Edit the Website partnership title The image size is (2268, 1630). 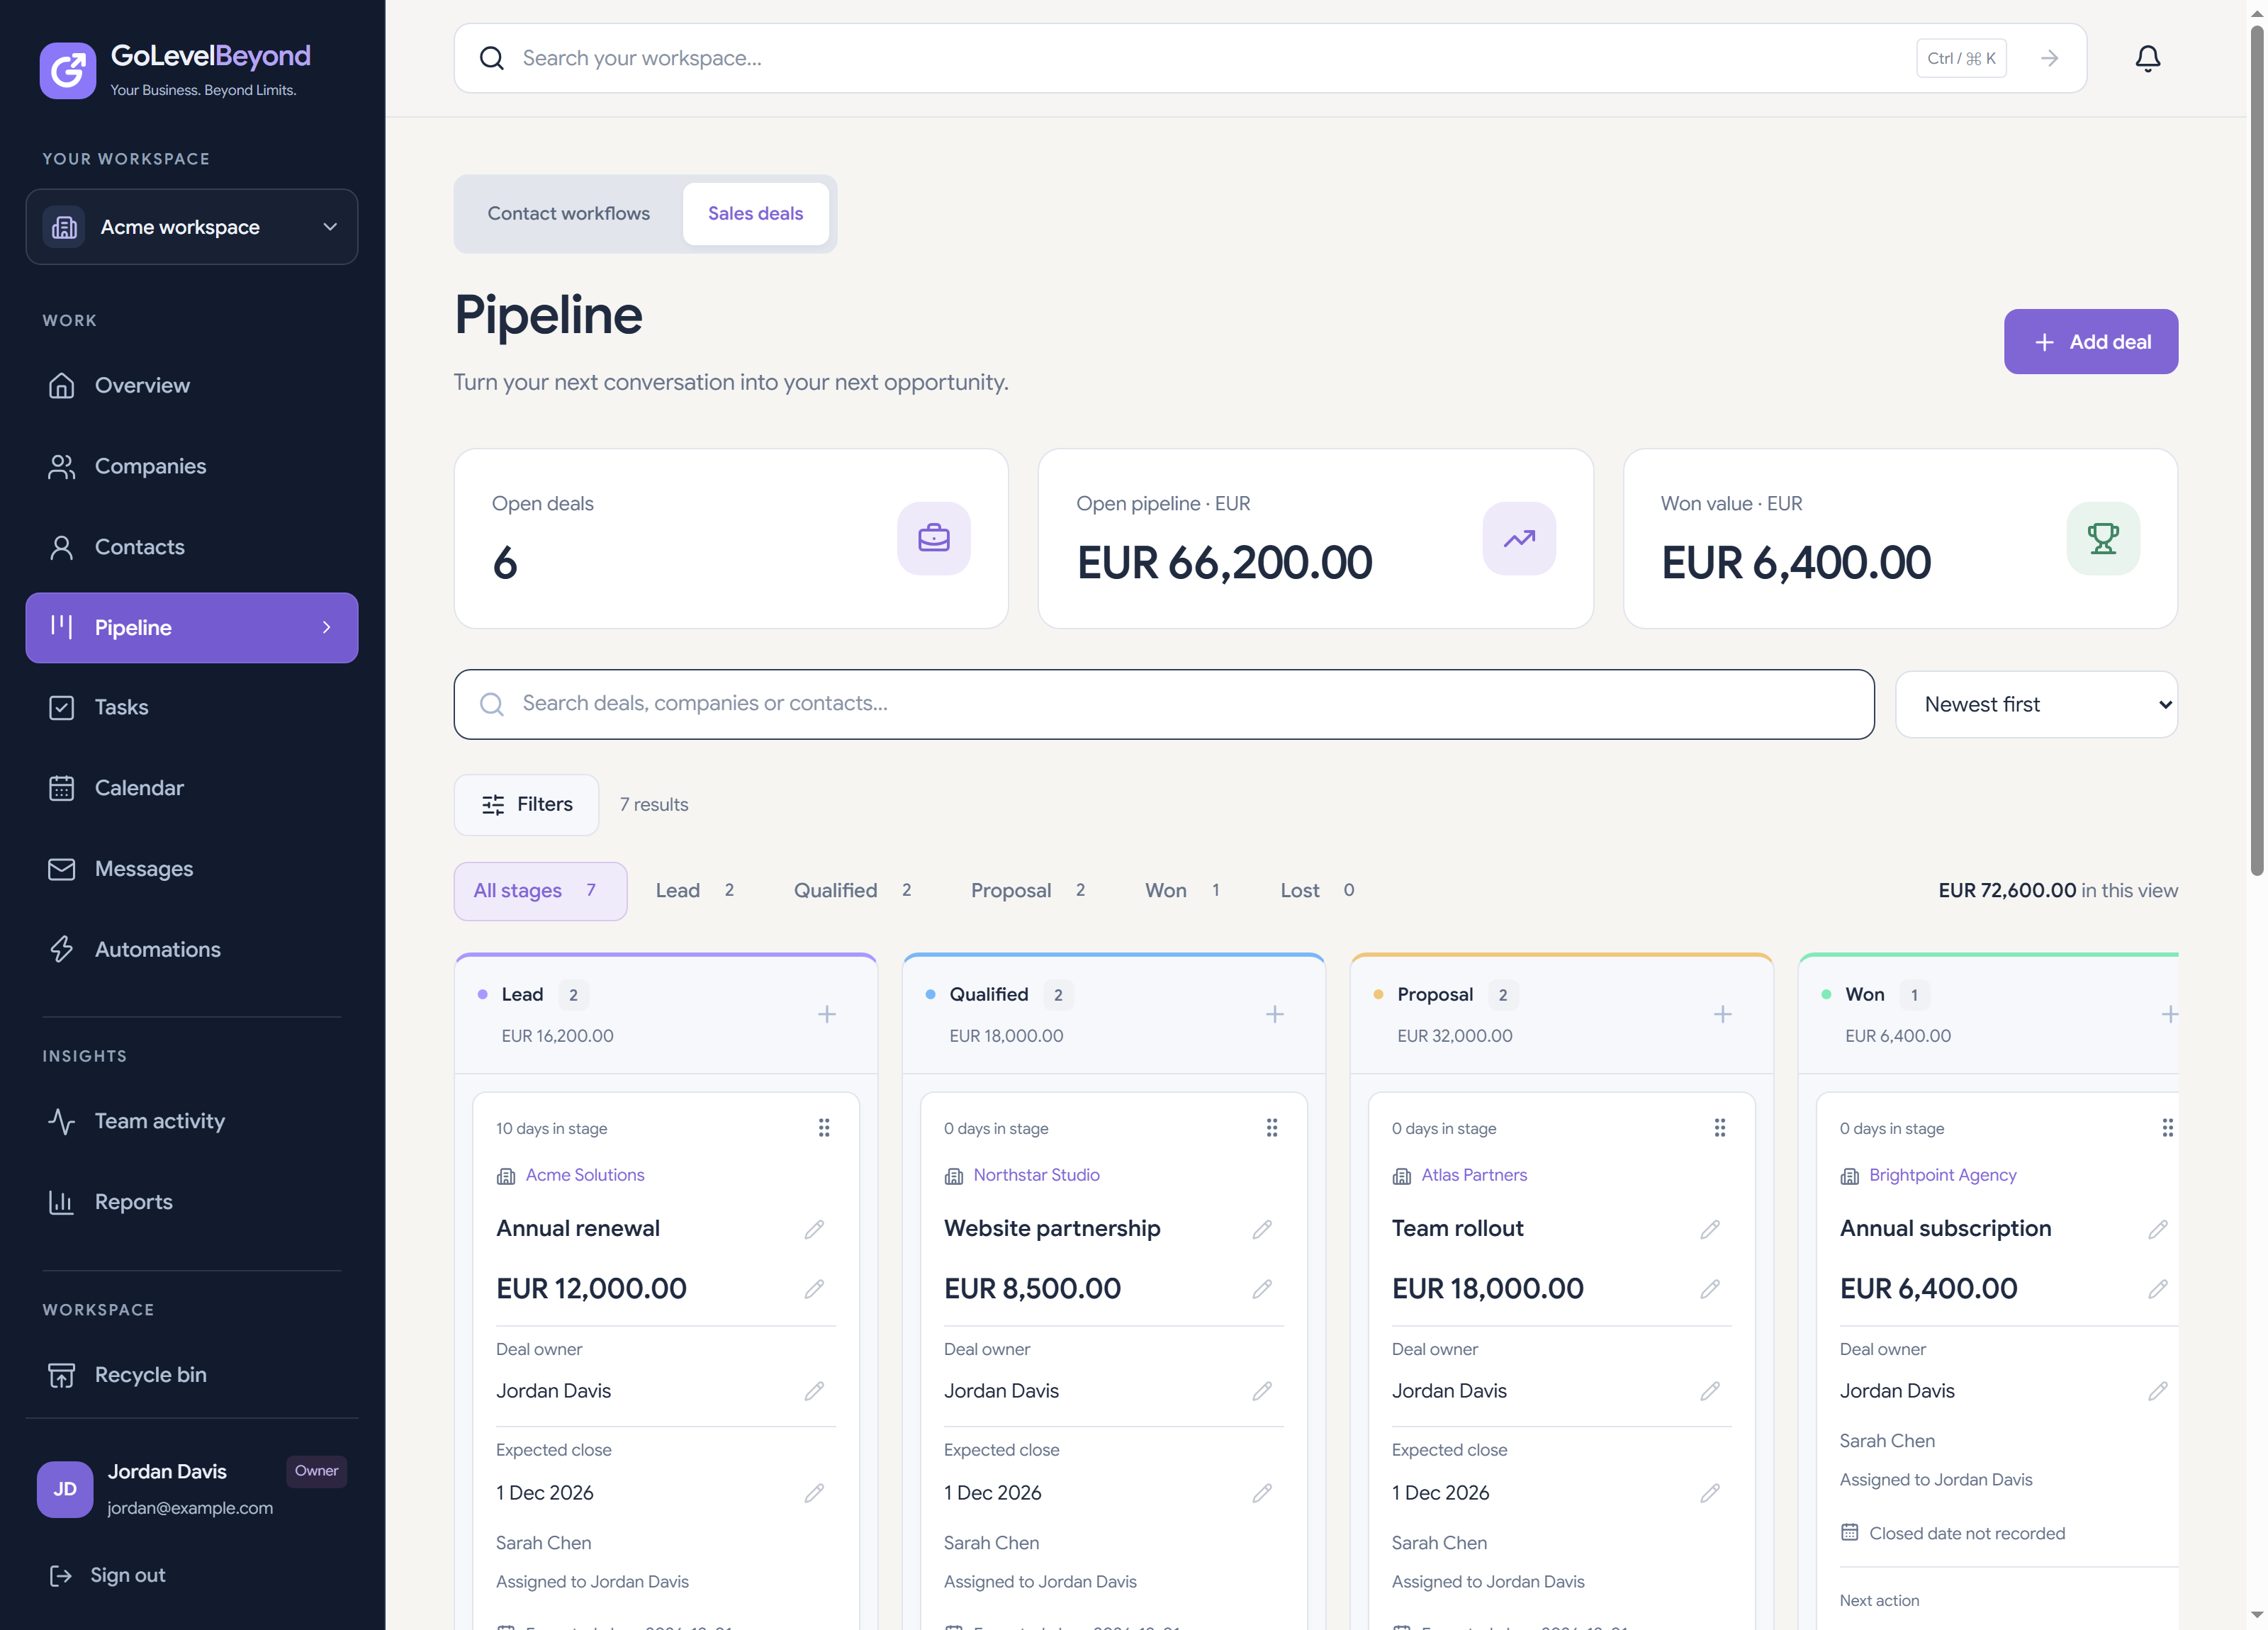click(x=1262, y=1229)
